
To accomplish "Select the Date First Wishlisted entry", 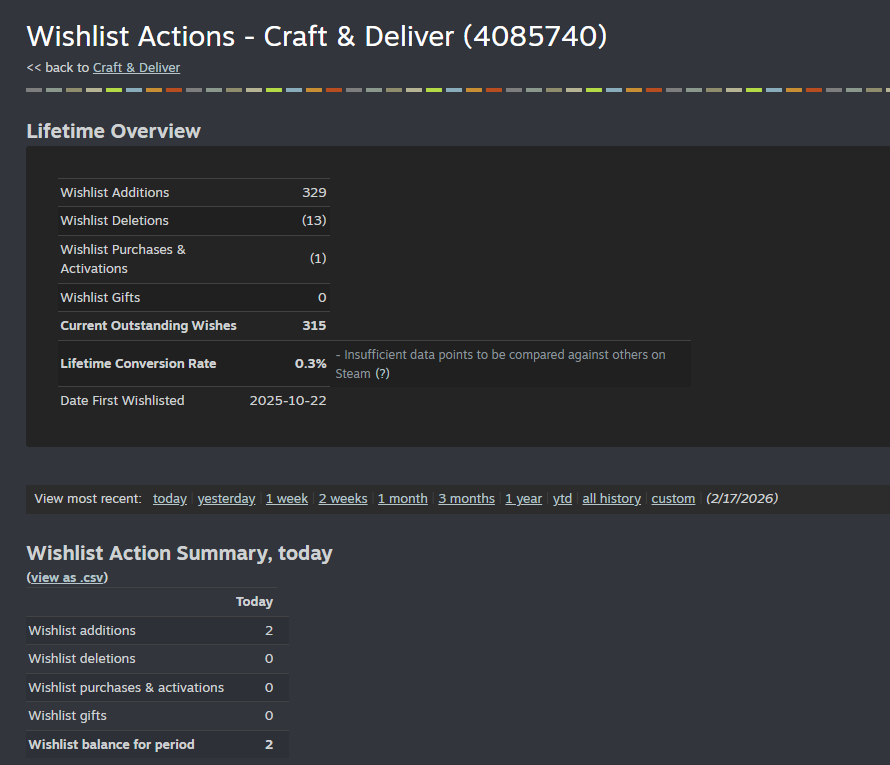I will tap(122, 400).
